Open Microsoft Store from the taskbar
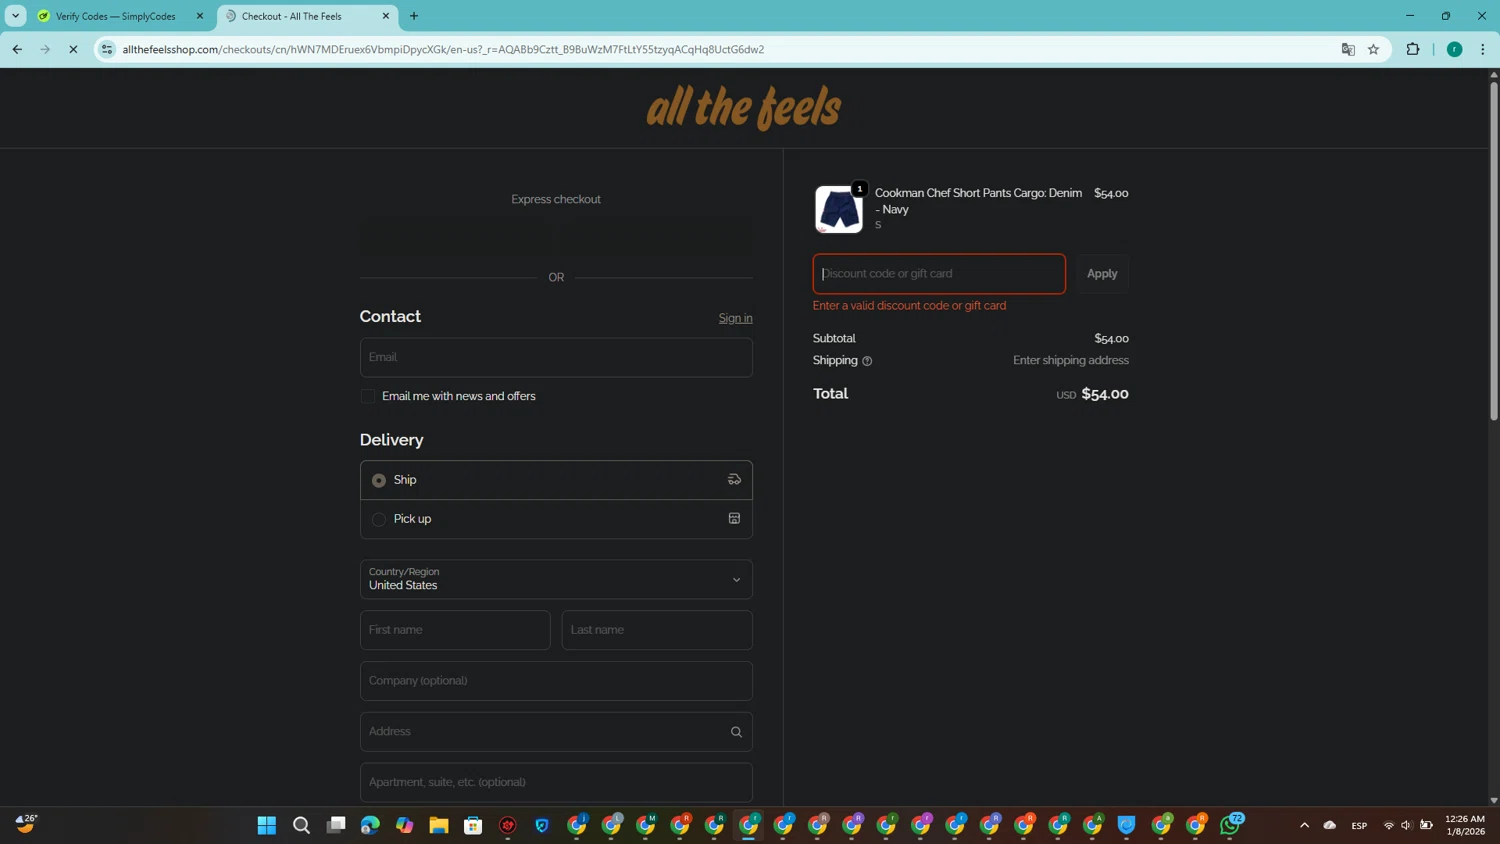 [473, 825]
